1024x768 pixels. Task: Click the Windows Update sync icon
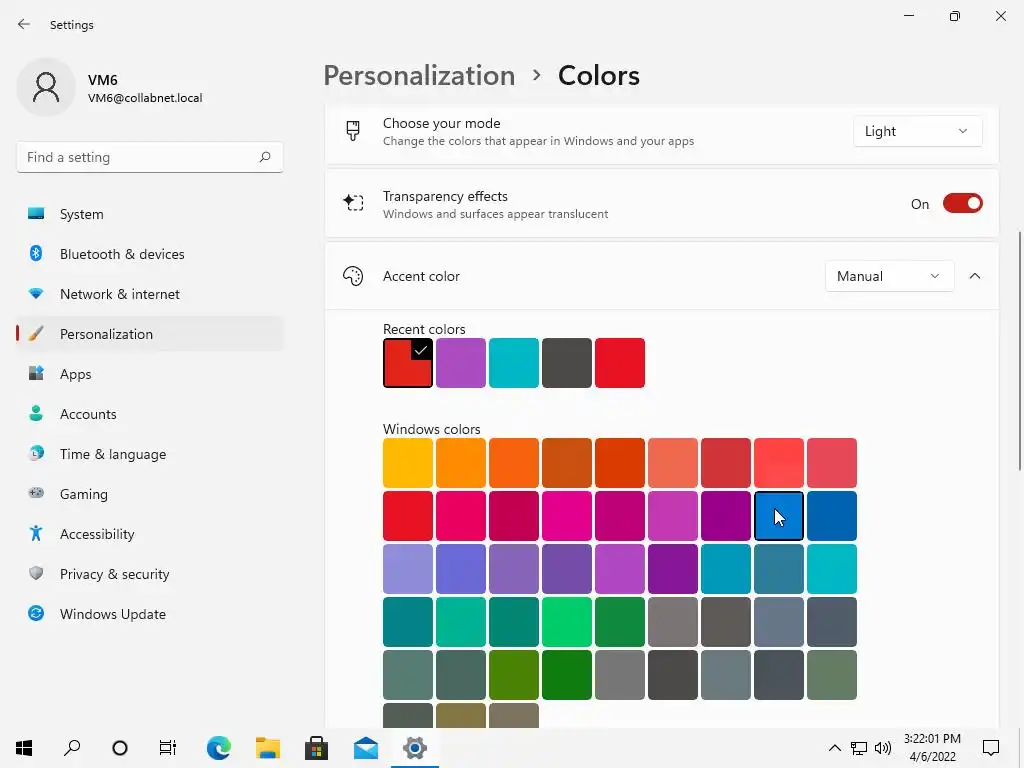(36, 613)
